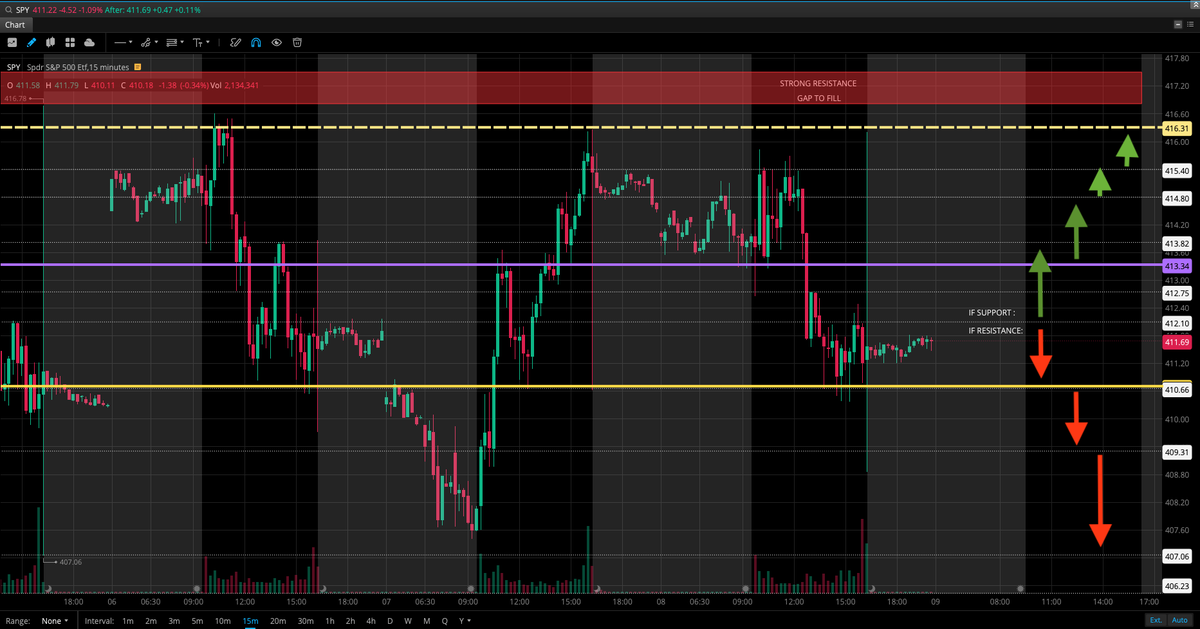Click the 406.23 price axis label
1200x629 pixels.
pos(1178,586)
